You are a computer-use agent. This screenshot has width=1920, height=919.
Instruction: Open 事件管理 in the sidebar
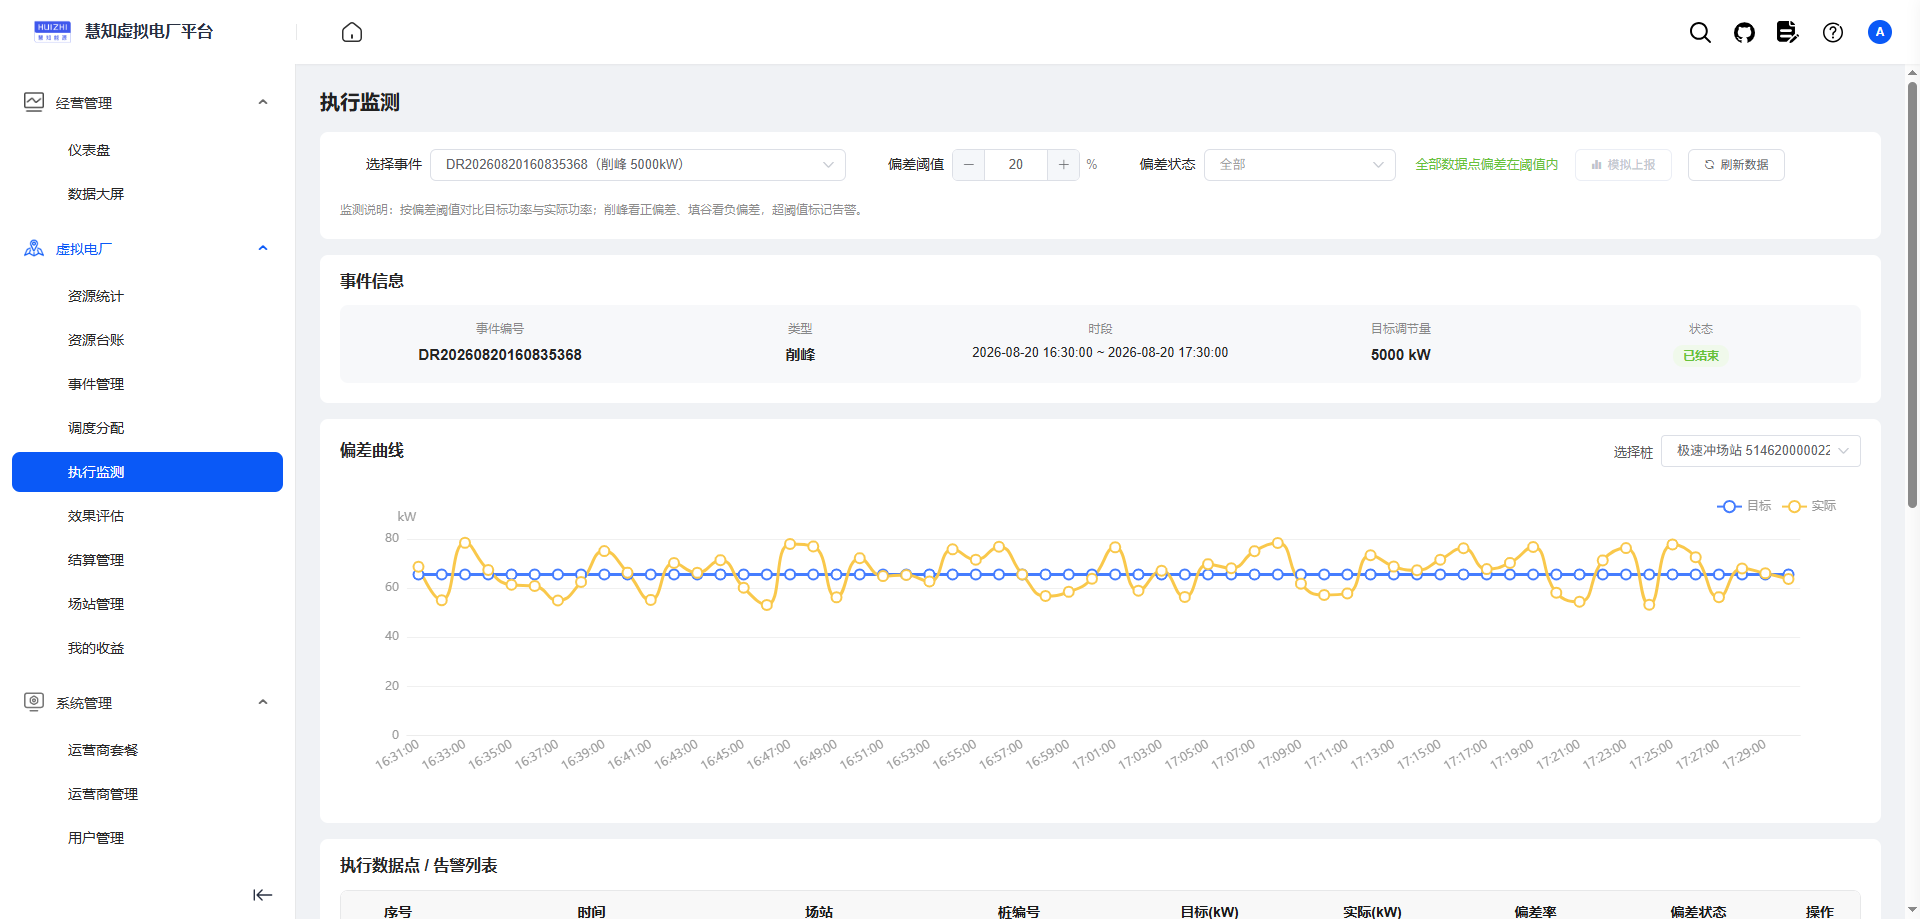(147, 384)
